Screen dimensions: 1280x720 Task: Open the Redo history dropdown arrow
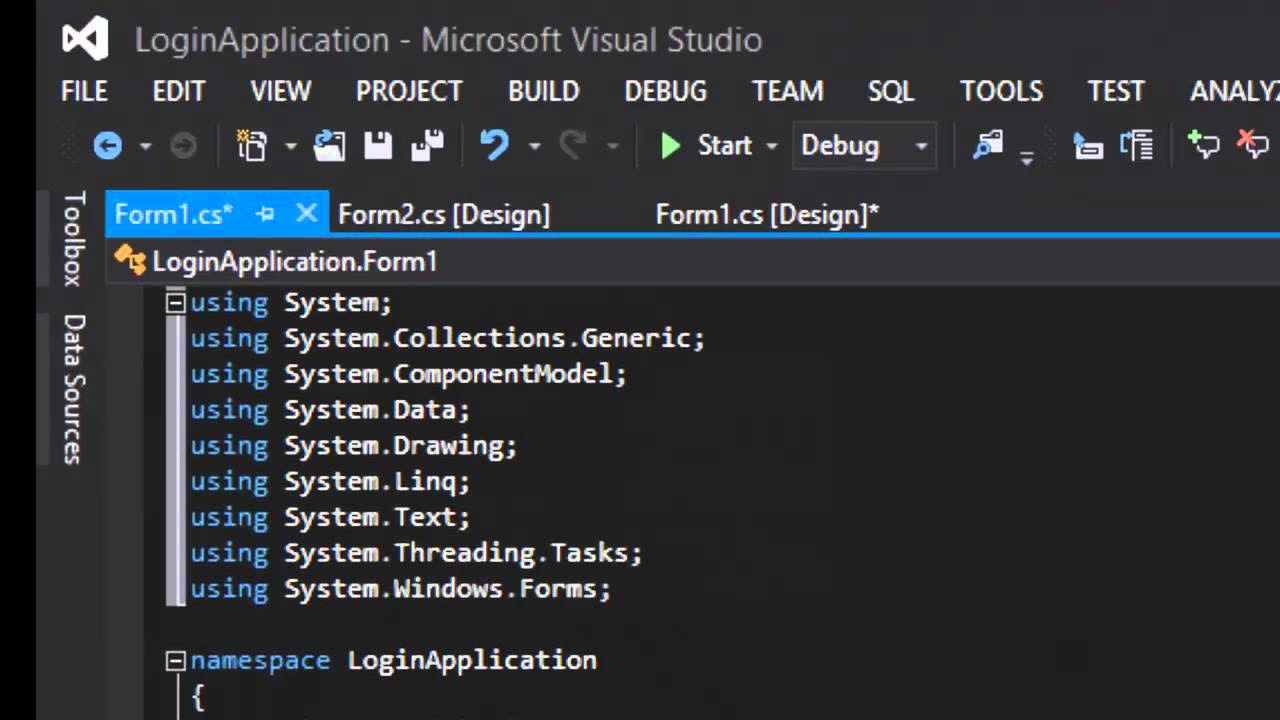[613, 146]
